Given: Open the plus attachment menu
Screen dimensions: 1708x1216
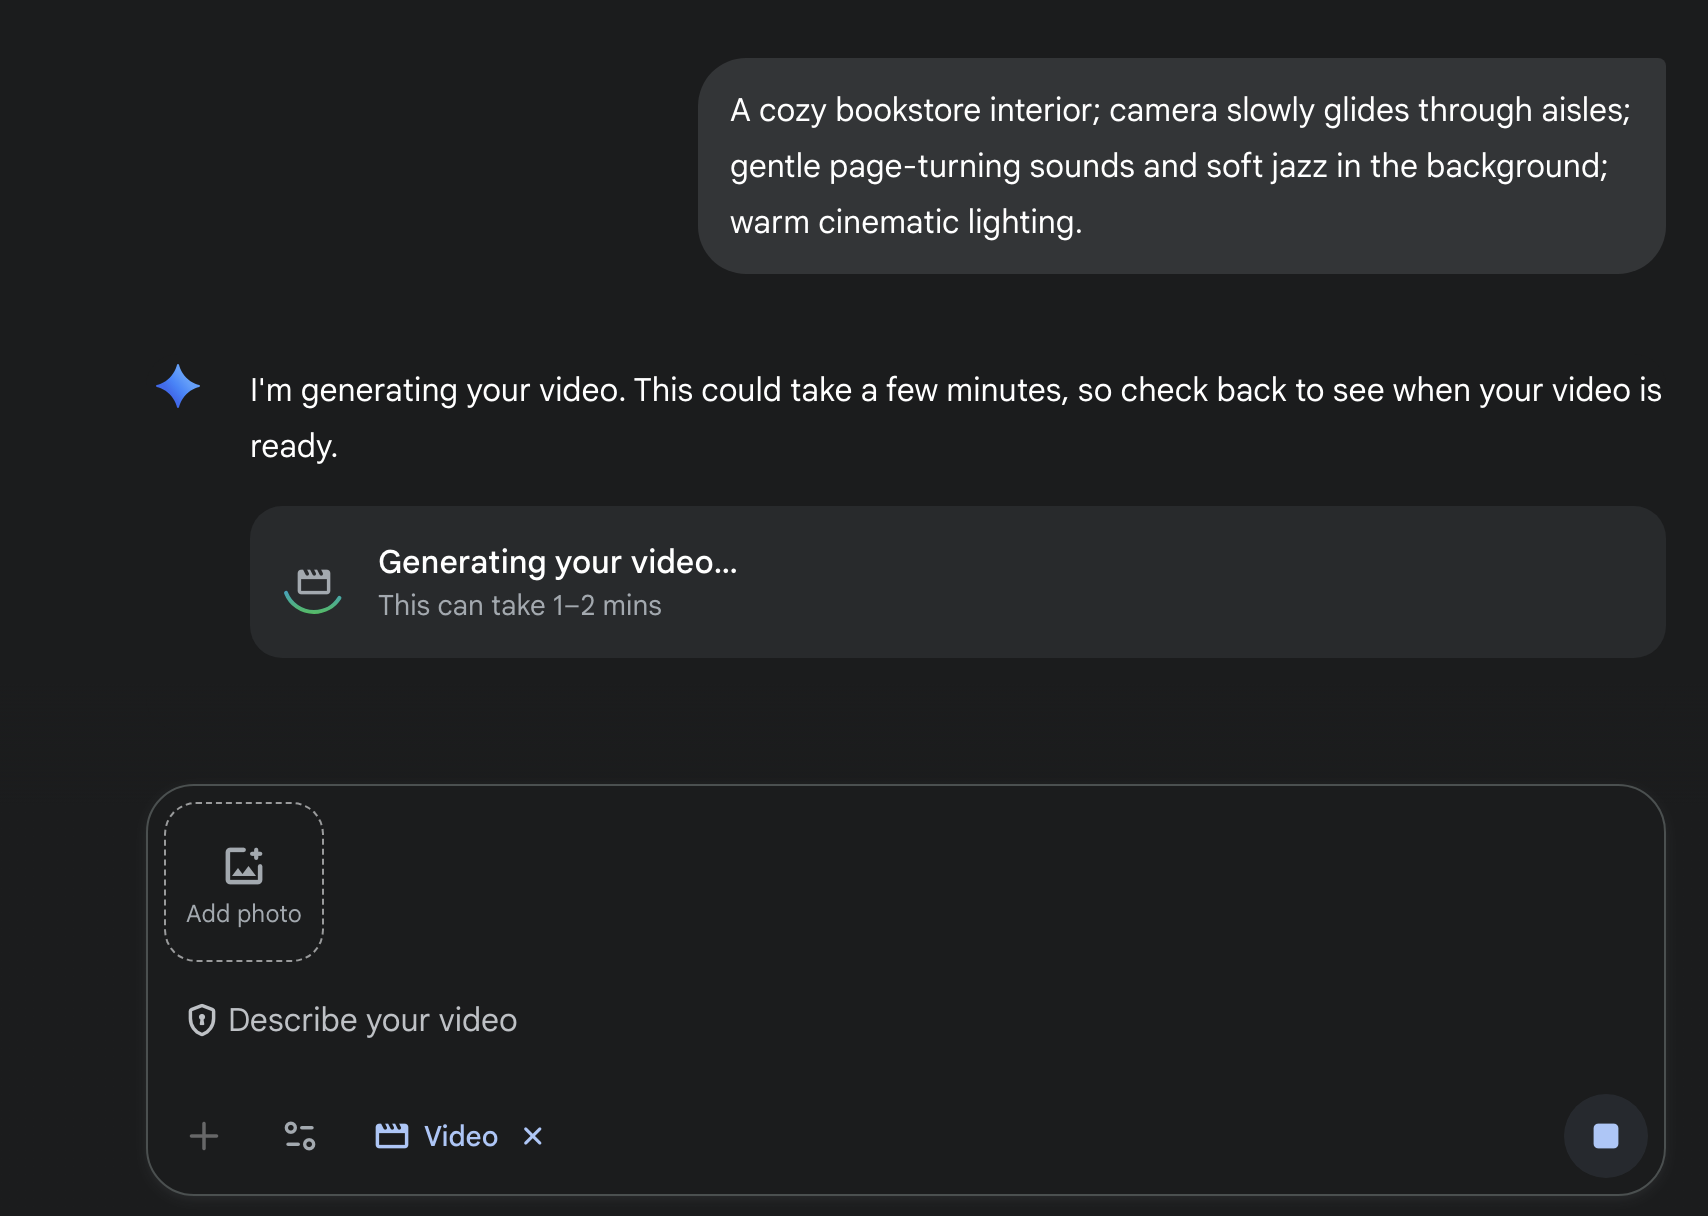Looking at the screenshot, I should (204, 1136).
